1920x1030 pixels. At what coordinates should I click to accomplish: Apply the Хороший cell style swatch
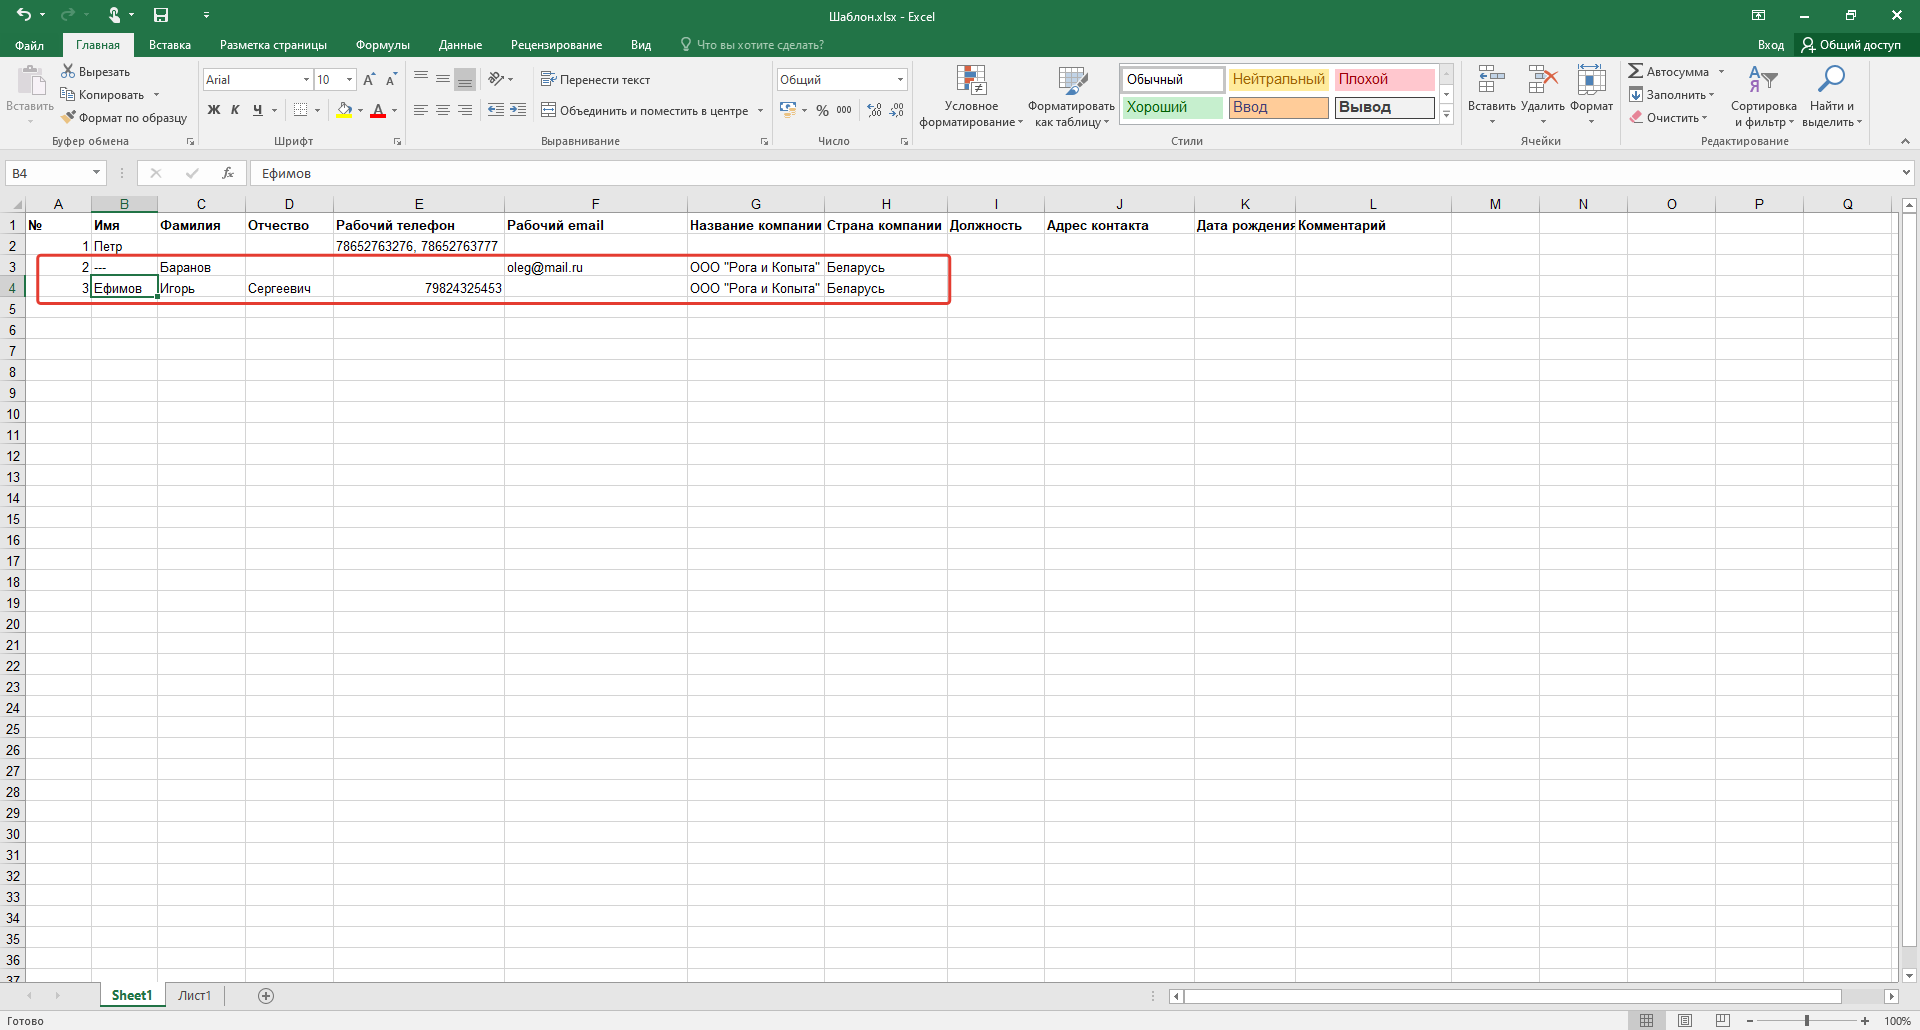click(x=1172, y=107)
